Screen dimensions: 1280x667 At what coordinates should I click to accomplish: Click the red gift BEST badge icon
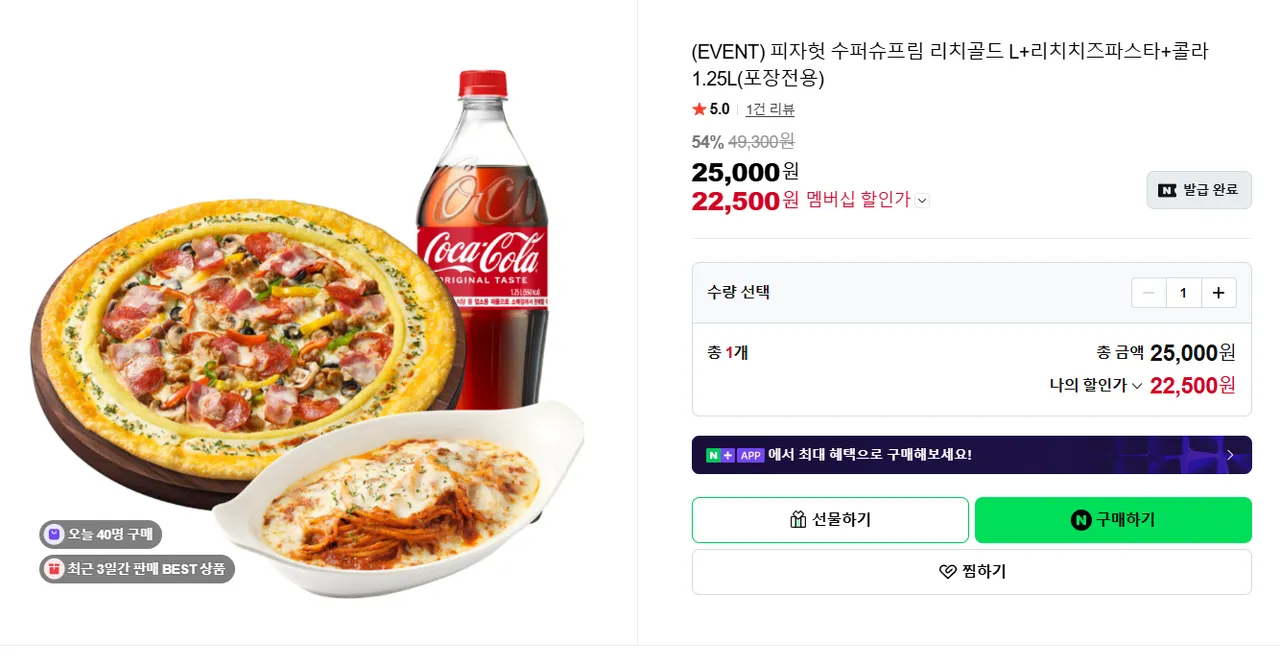tap(55, 569)
